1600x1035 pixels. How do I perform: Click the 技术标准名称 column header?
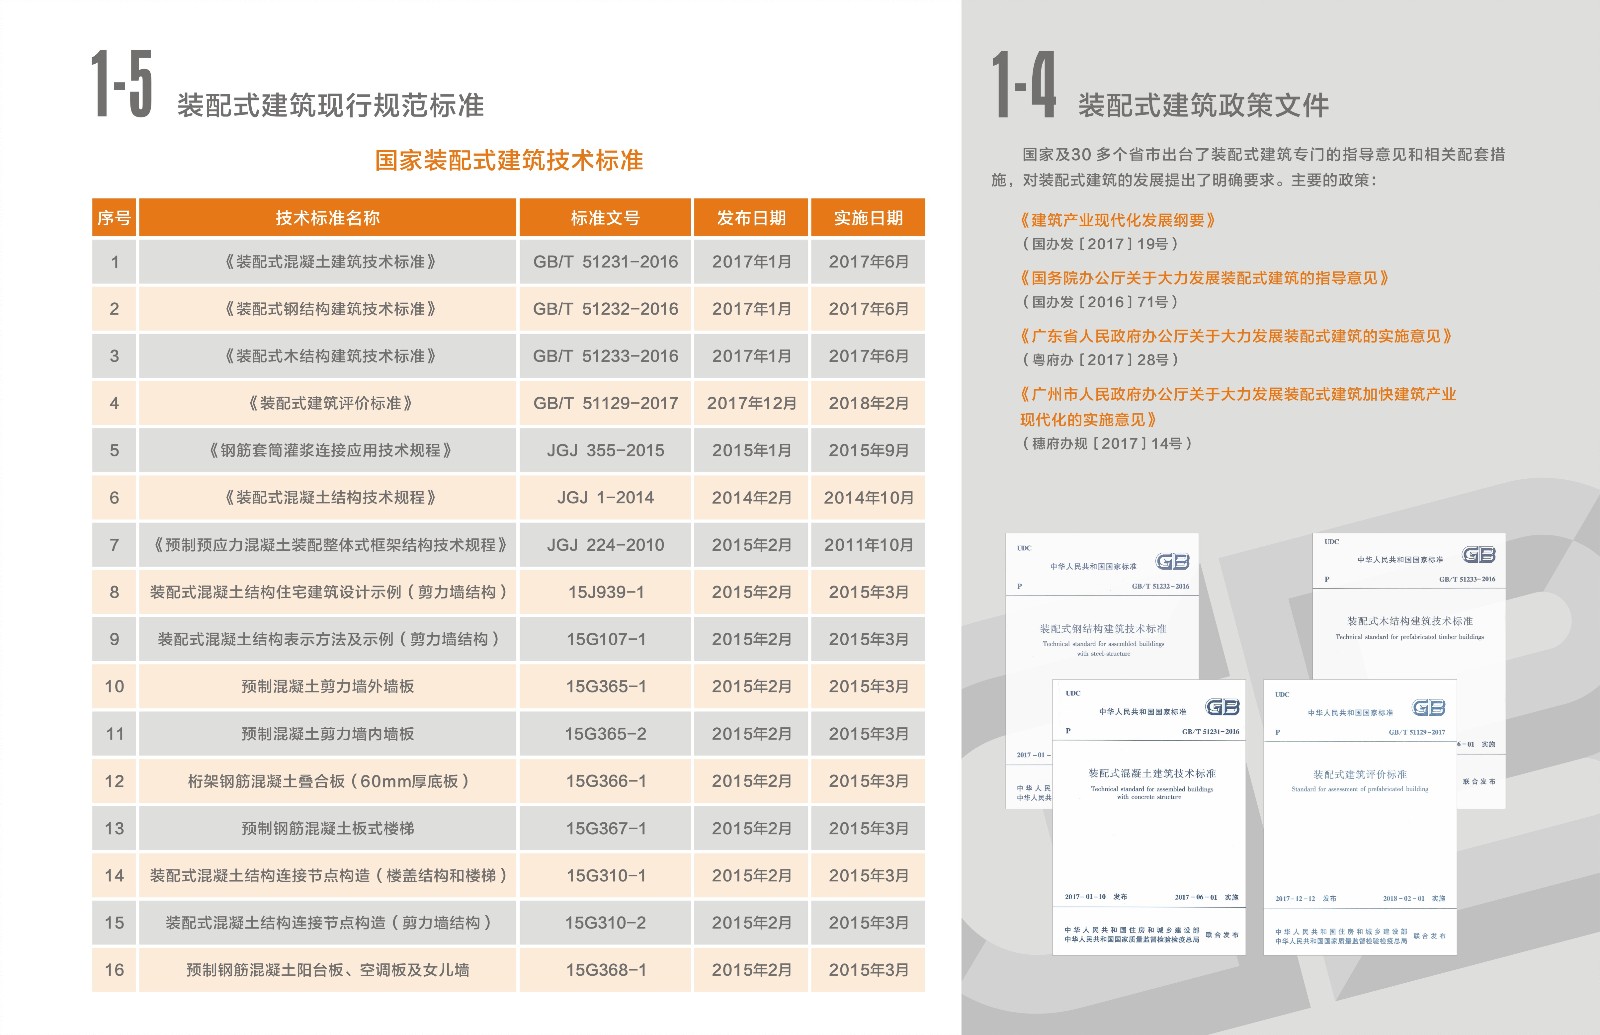point(328,218)
